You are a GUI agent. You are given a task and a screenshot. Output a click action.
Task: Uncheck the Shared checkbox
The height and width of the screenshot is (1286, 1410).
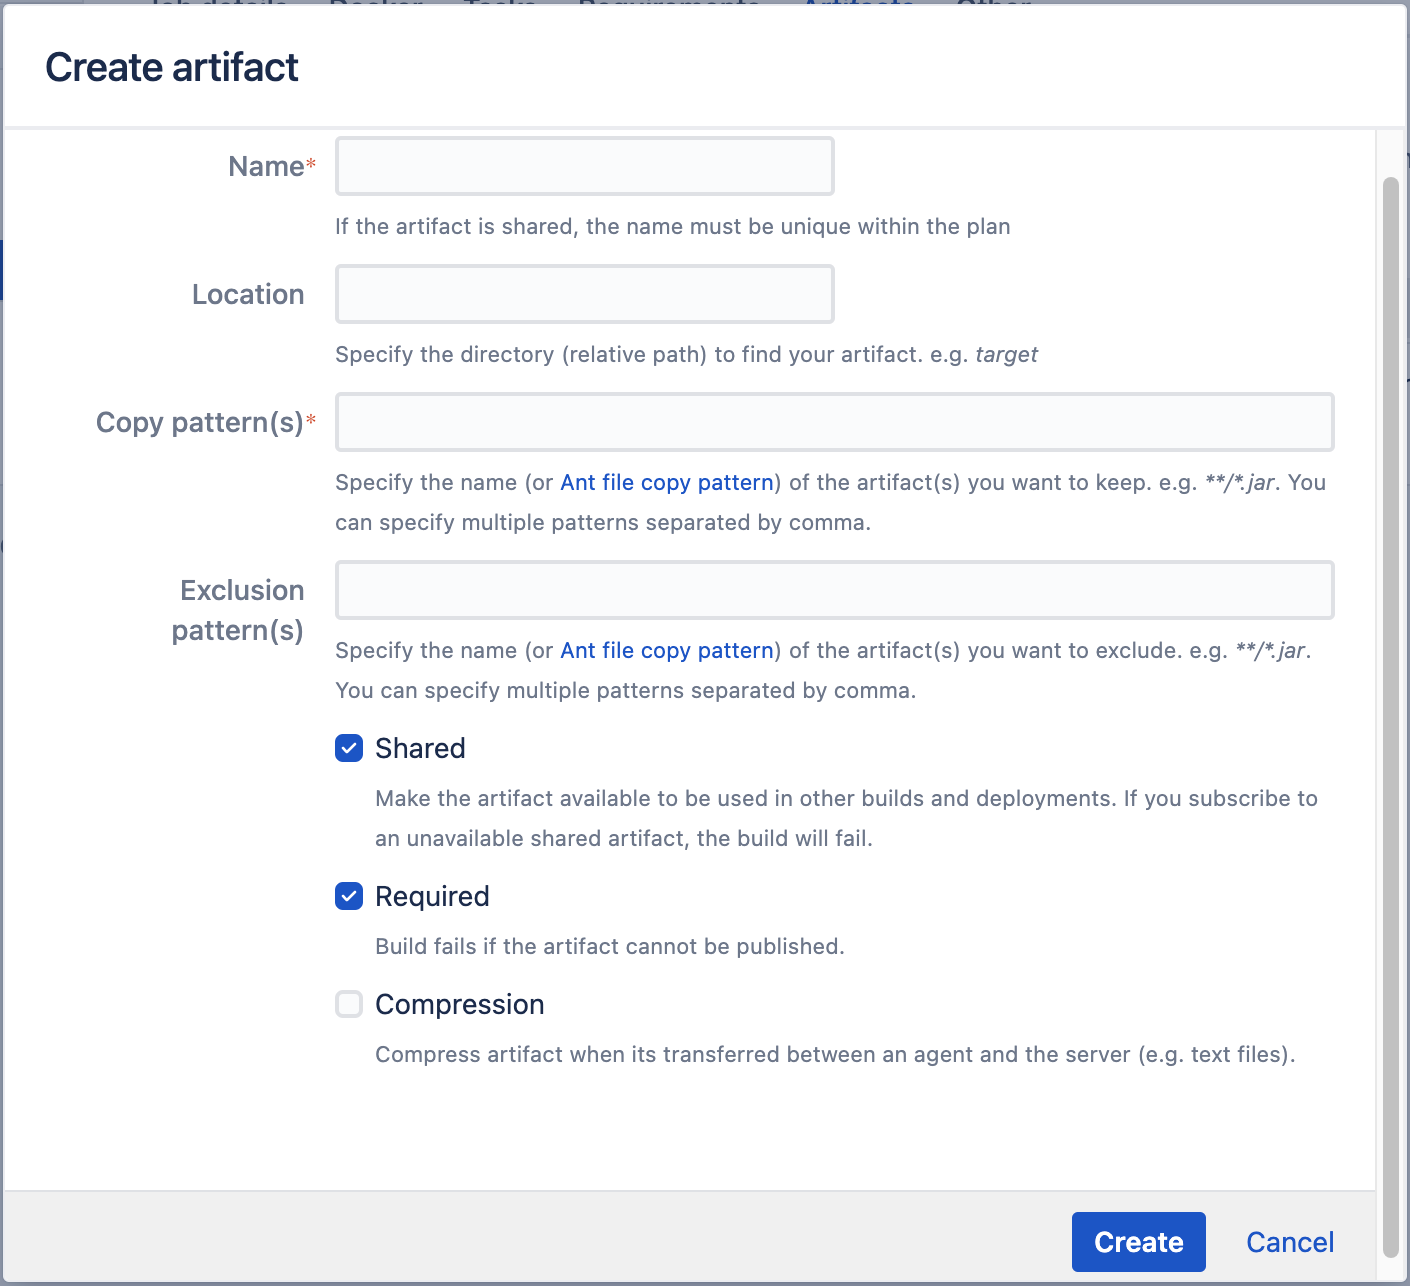pos(349,748)
